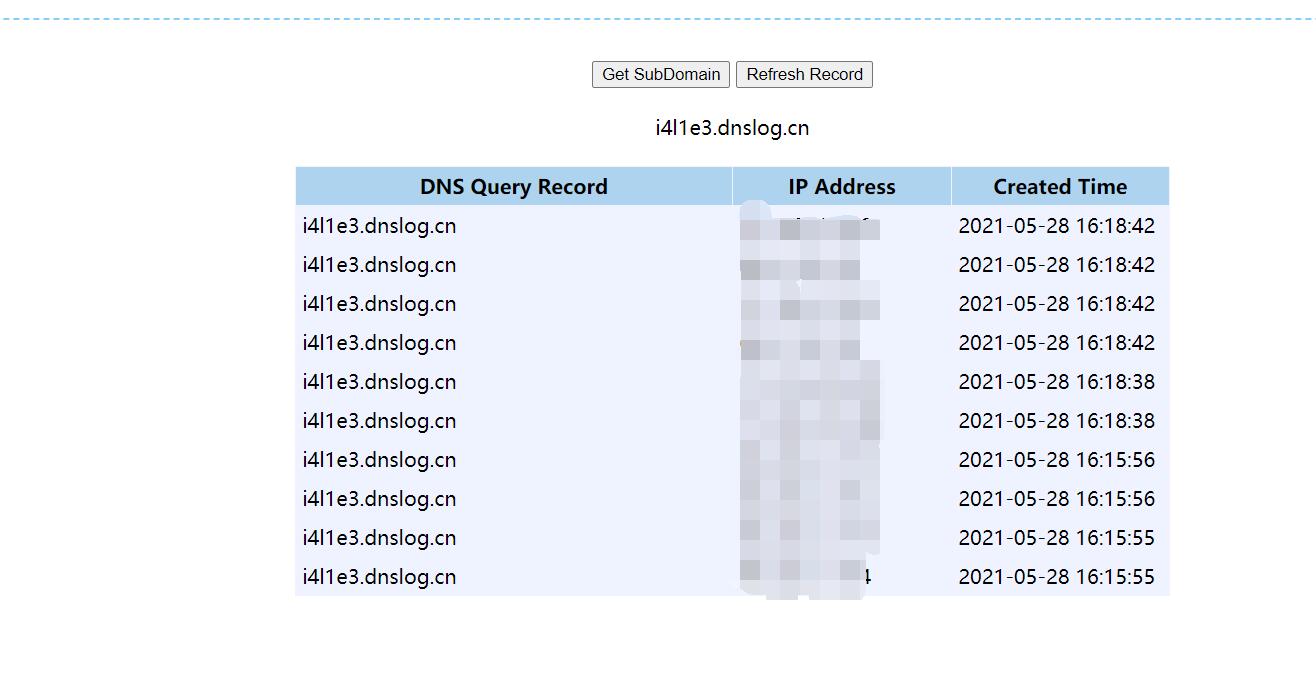The image size is (1316, 680).
Task: Click the first row's 16:18:42 timestamp
Action: 1056,226
